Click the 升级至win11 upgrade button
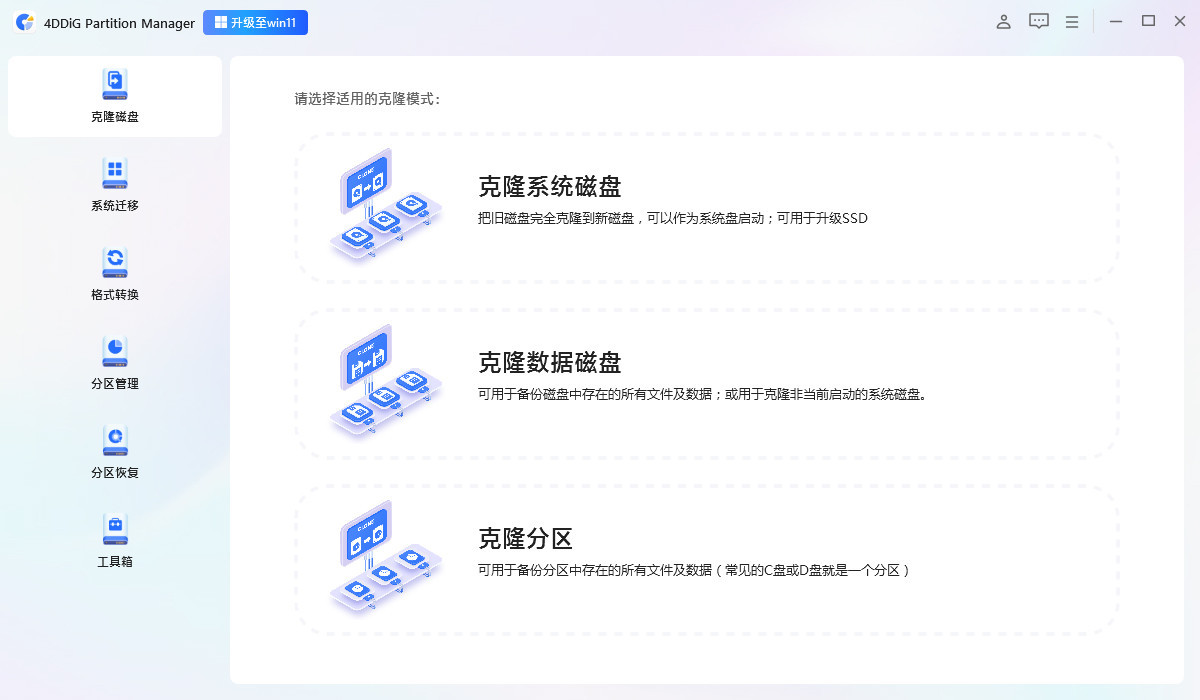This screenshot has height=700, width=1200. tap(255, 21)
